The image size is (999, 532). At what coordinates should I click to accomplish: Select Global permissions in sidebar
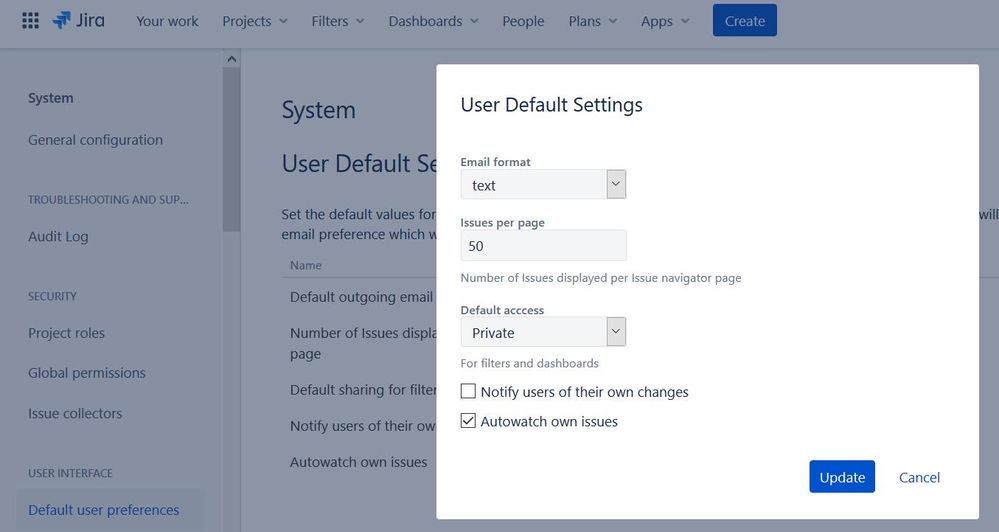point(87,373)
